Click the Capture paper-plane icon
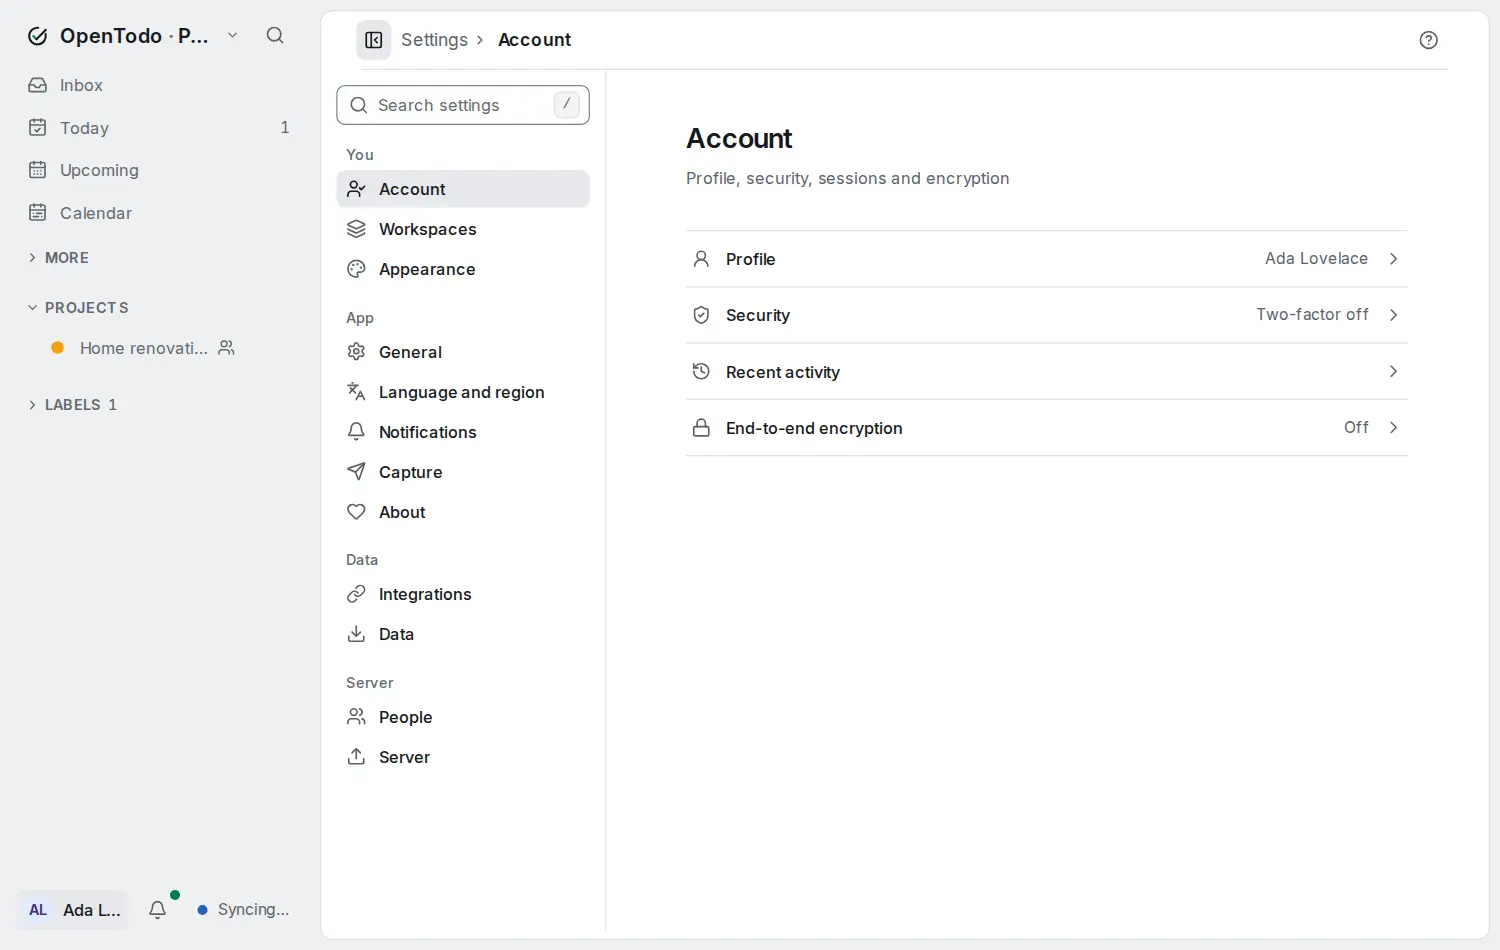This screenshot has width=1500, height=950. 356,472
